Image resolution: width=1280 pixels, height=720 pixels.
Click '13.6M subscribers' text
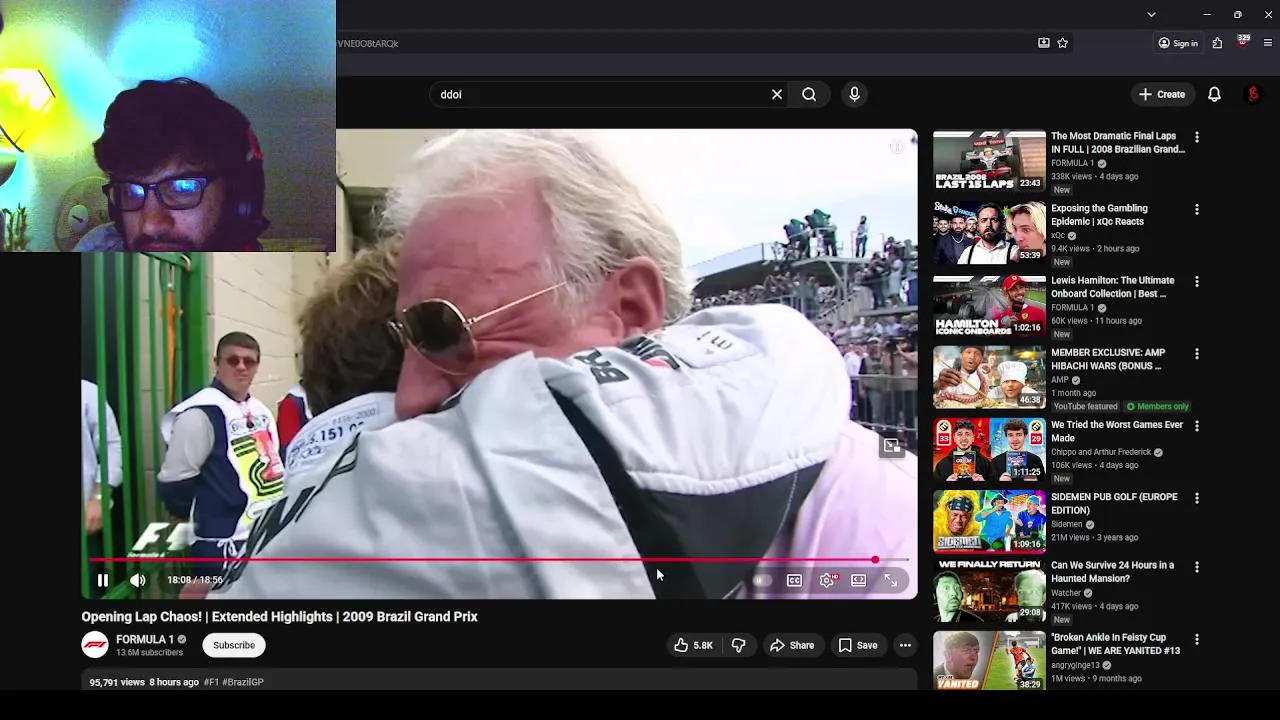149,653
